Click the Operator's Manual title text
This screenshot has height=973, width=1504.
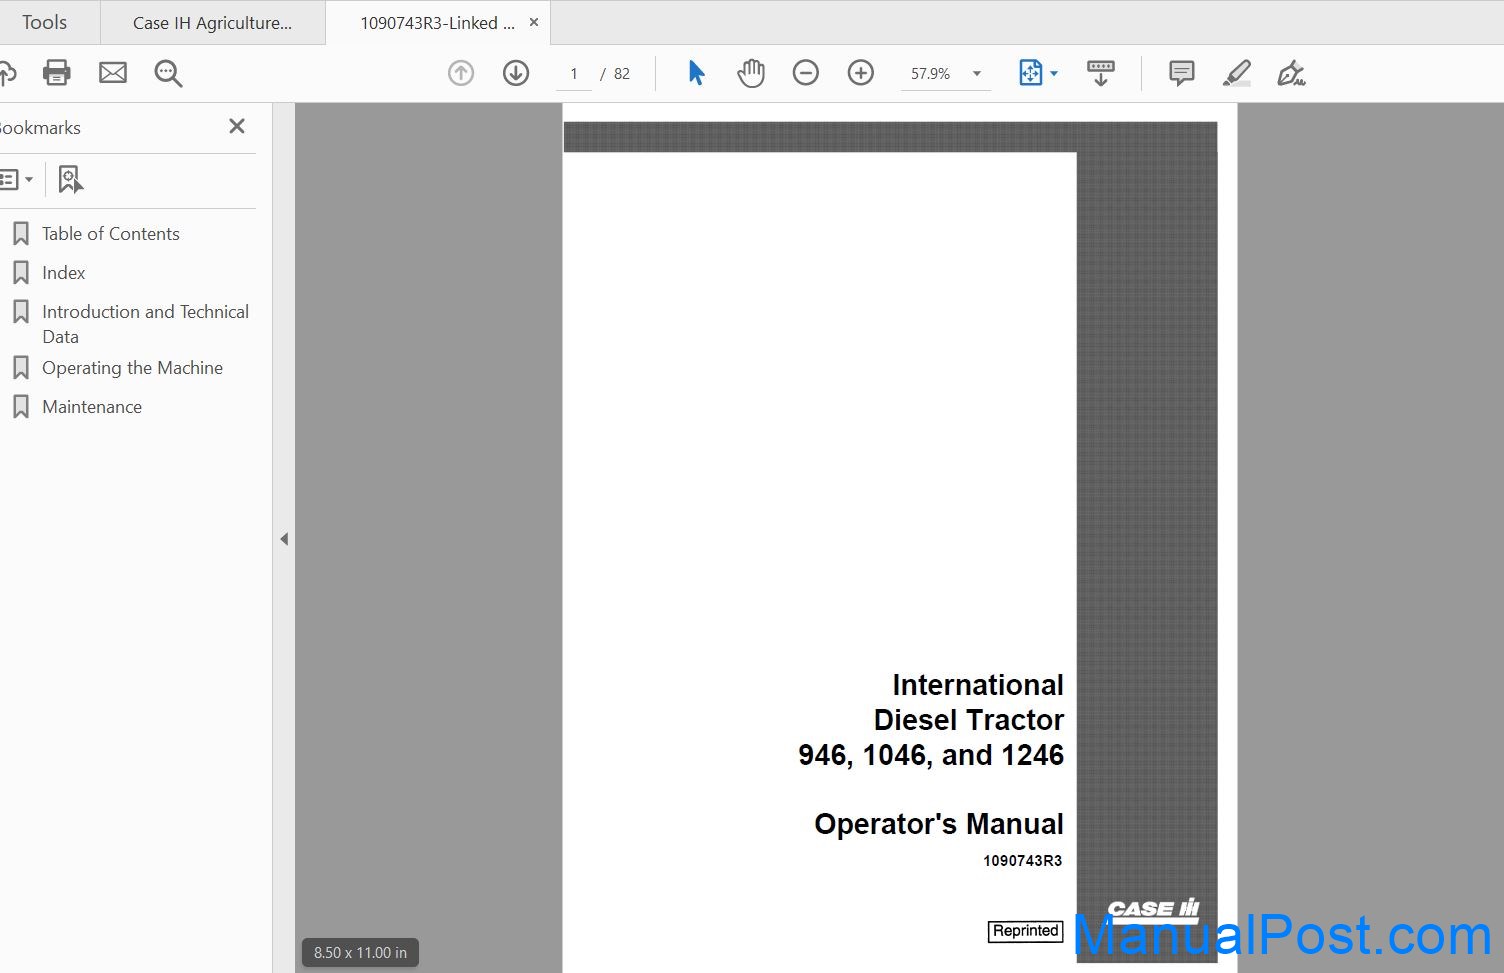pos(939,824)
